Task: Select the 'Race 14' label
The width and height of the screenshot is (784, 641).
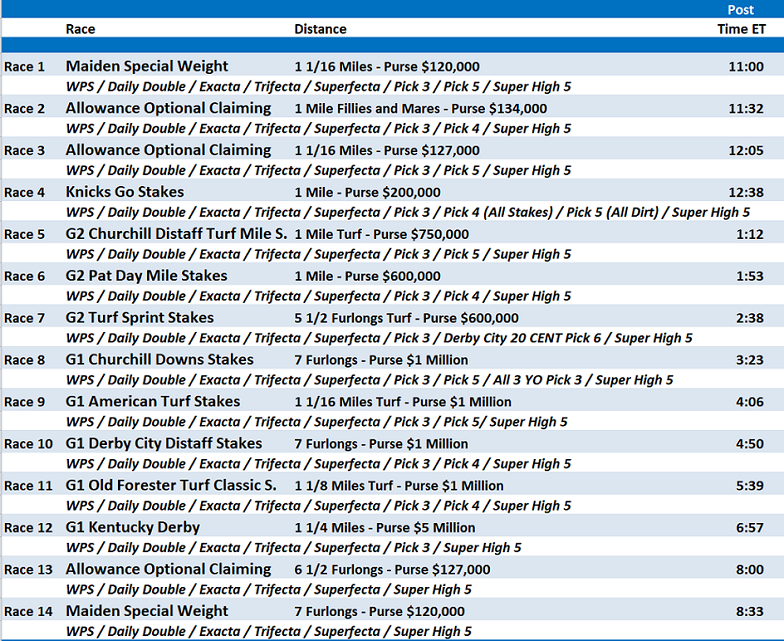Action: [28, 612]
